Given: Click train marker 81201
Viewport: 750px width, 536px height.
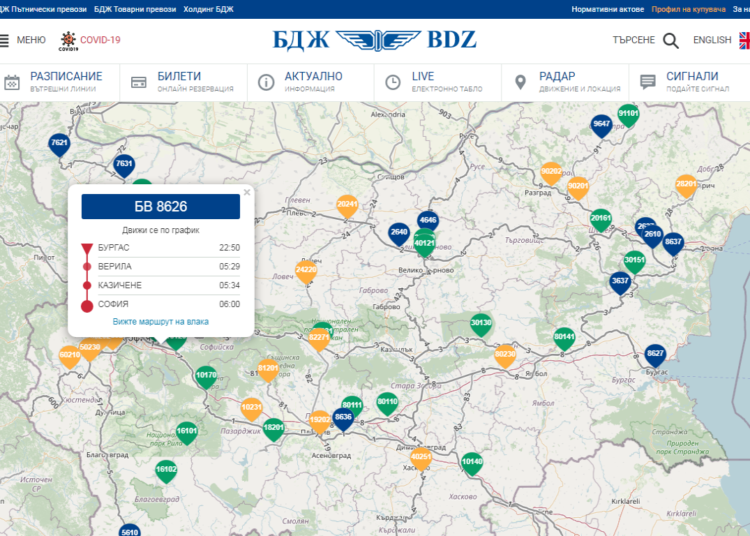Looking at the screenshot, I should click(268, 370).
